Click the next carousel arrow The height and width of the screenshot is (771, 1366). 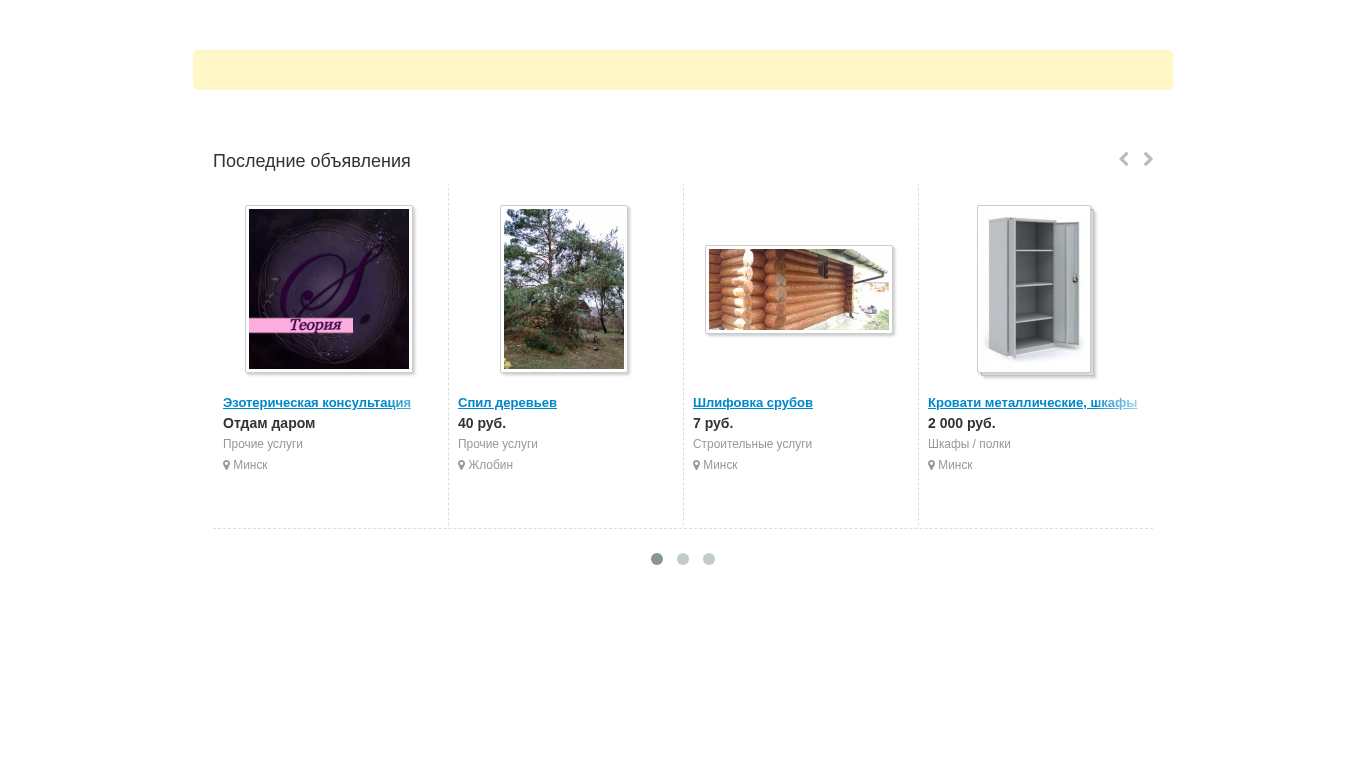tap(1148, 159)
